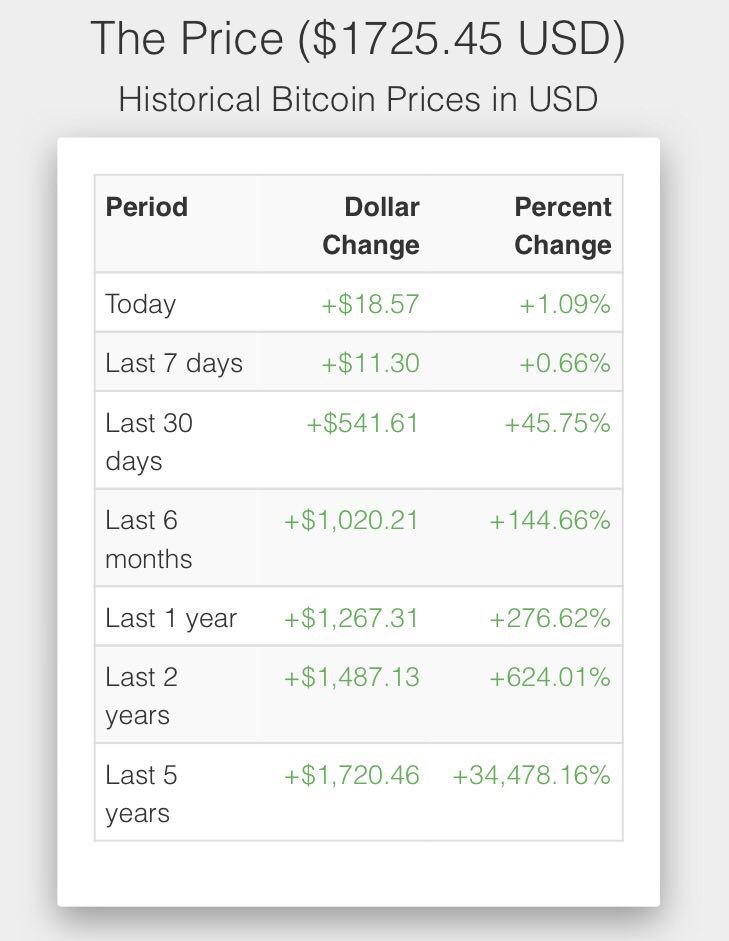
Task: Click the +624.01% percent change value
Action: tap(549, 677)
